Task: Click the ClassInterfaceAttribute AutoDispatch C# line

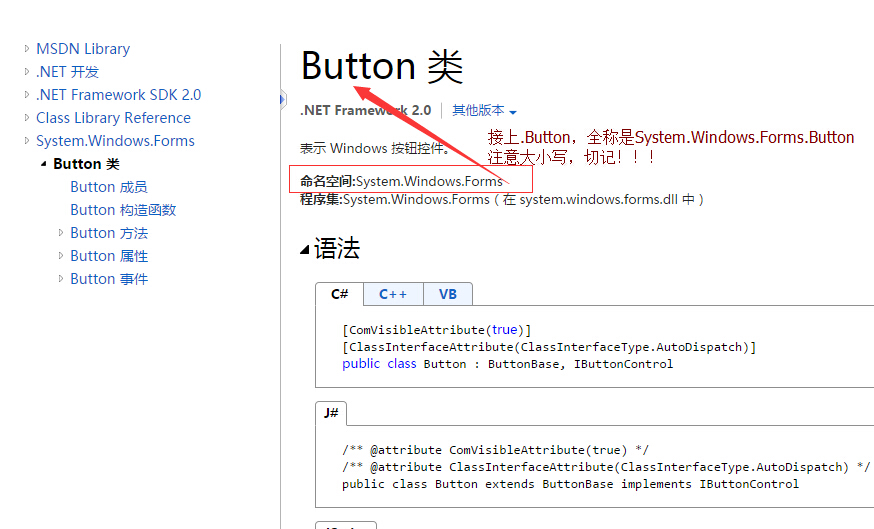Action: click(549, 347)
